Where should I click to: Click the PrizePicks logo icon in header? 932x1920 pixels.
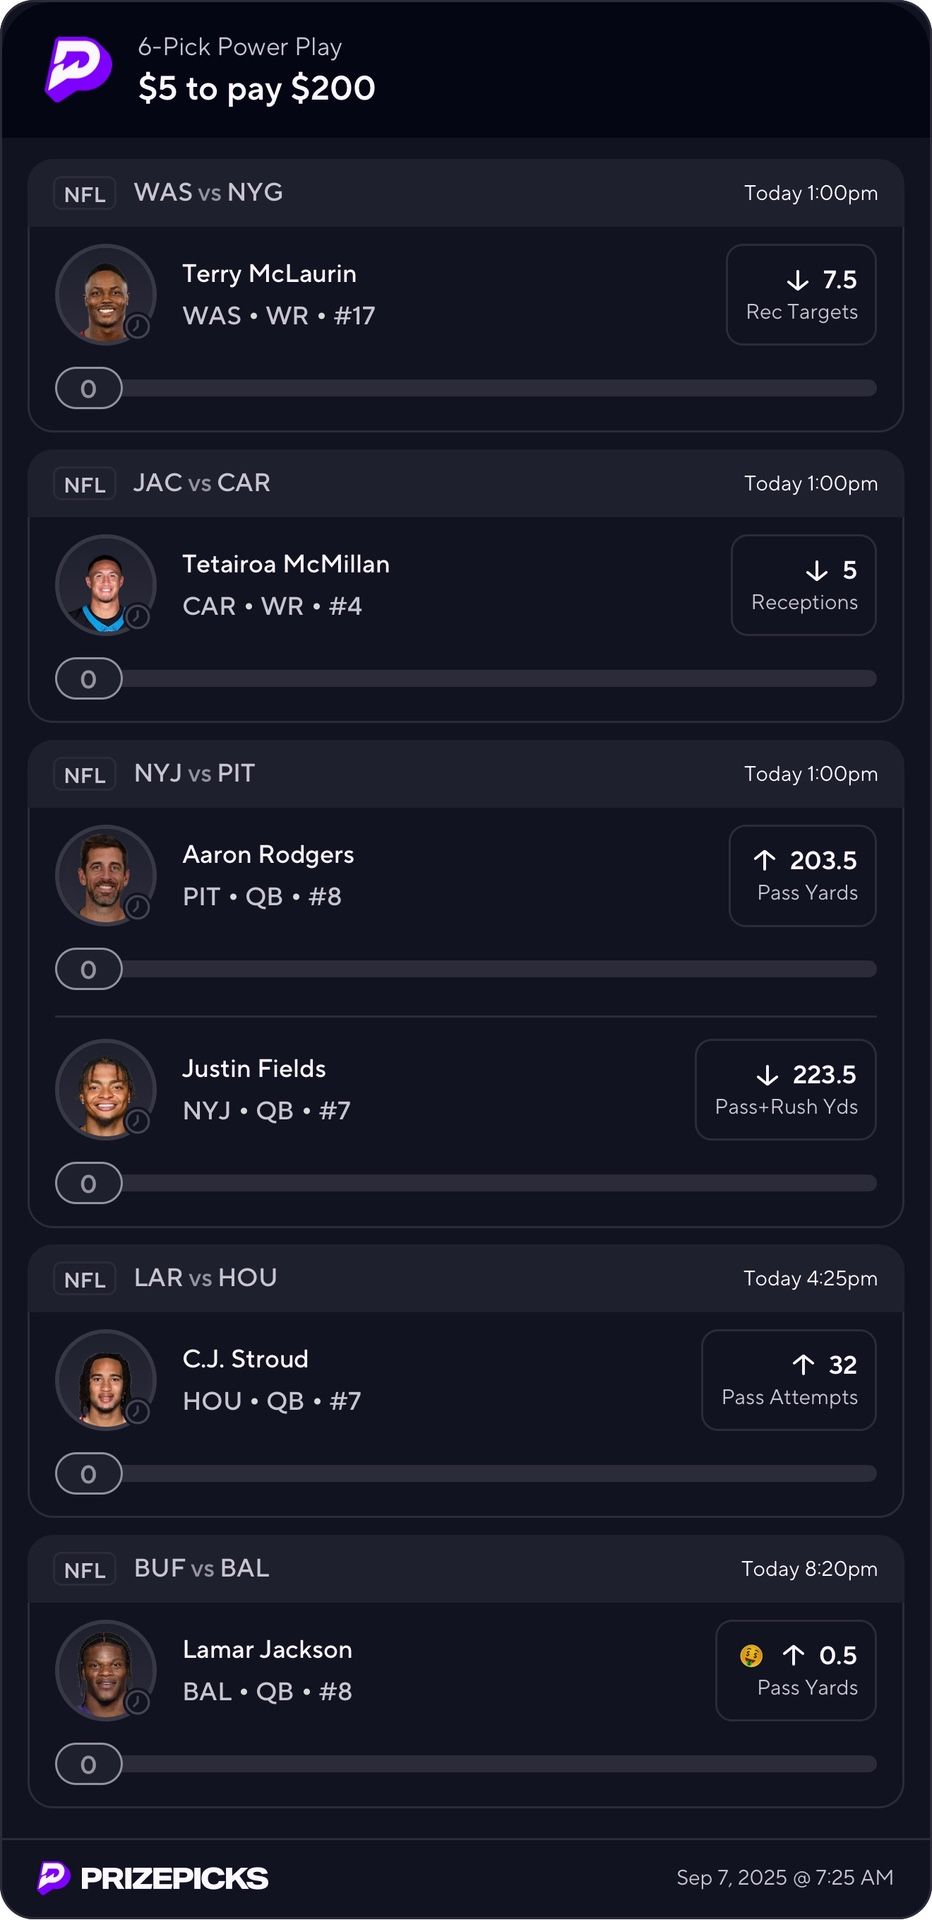coord(78,69)
